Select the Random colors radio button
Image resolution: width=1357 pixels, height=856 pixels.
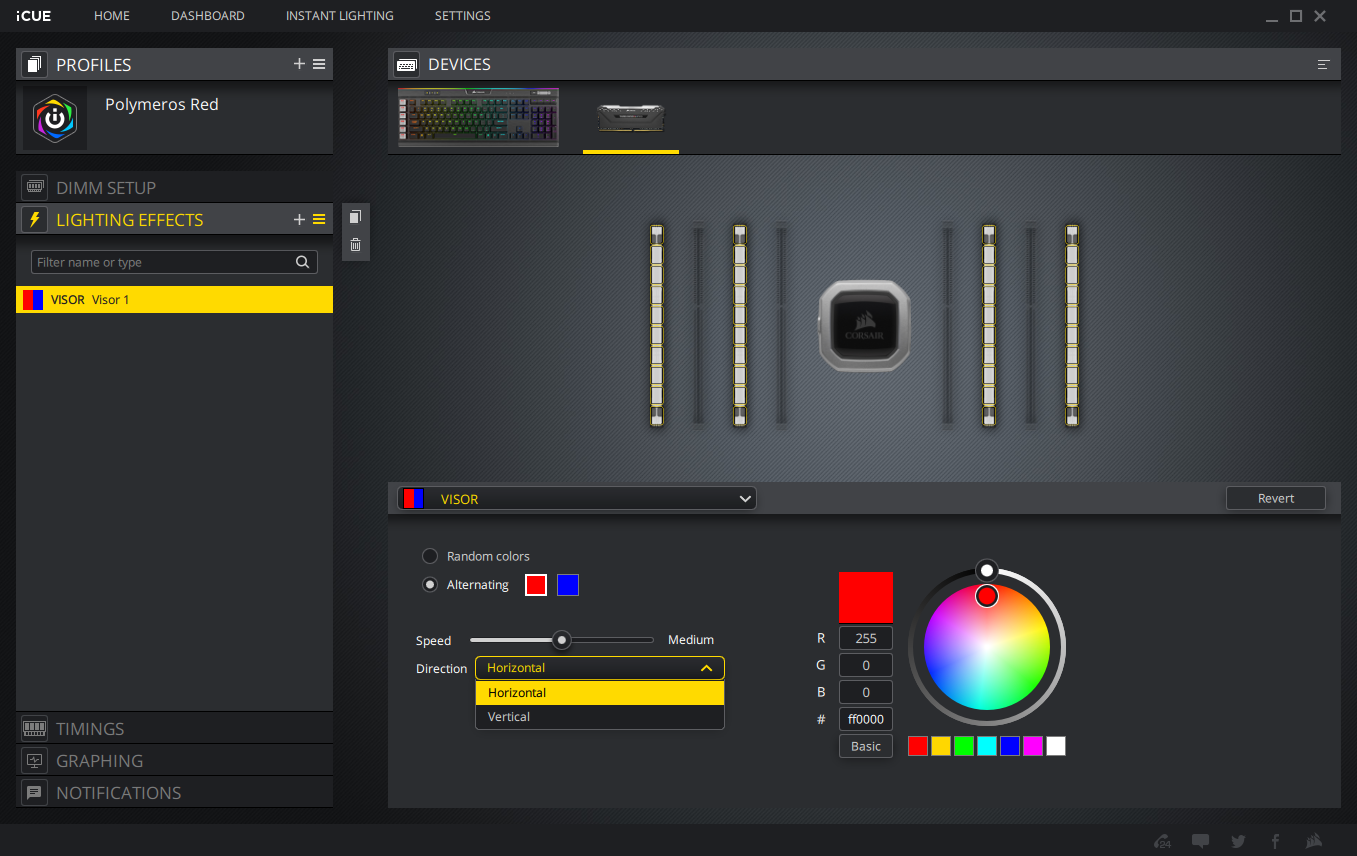click(430, 556)
